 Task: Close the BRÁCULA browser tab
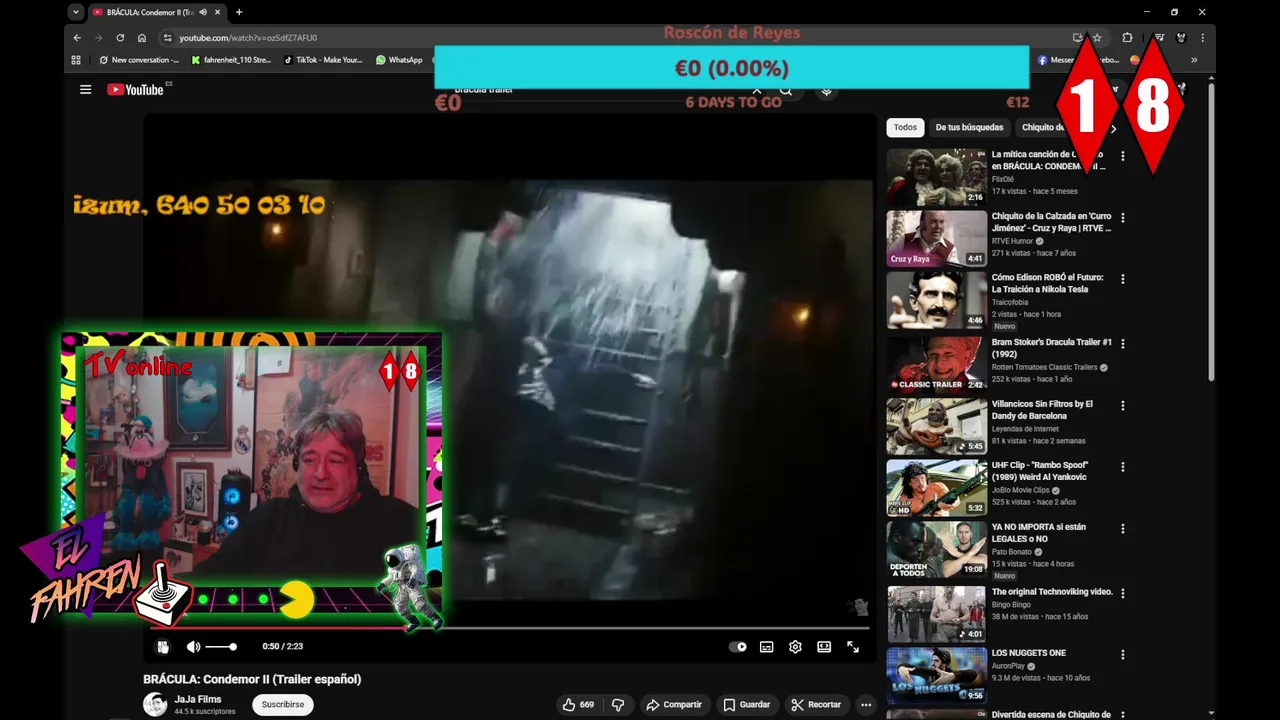217,12
